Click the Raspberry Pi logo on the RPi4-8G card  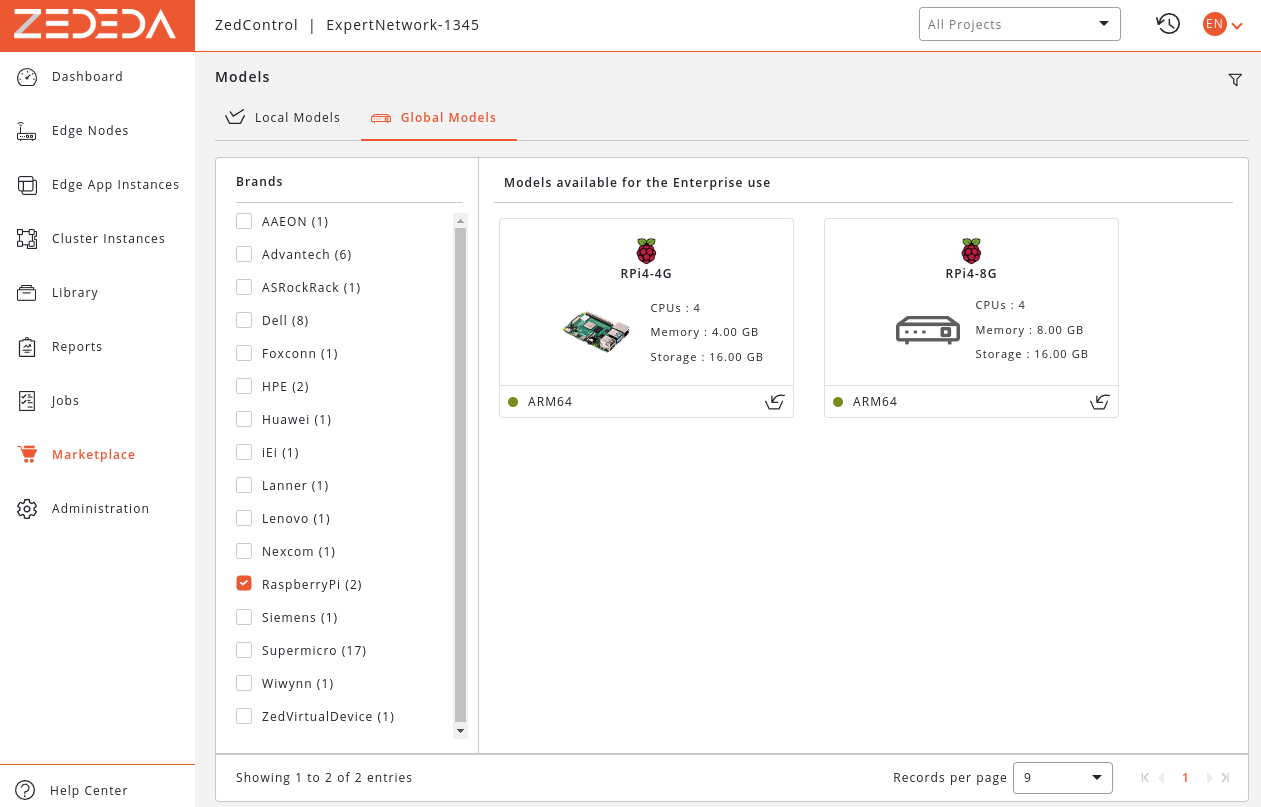(971, 250)
